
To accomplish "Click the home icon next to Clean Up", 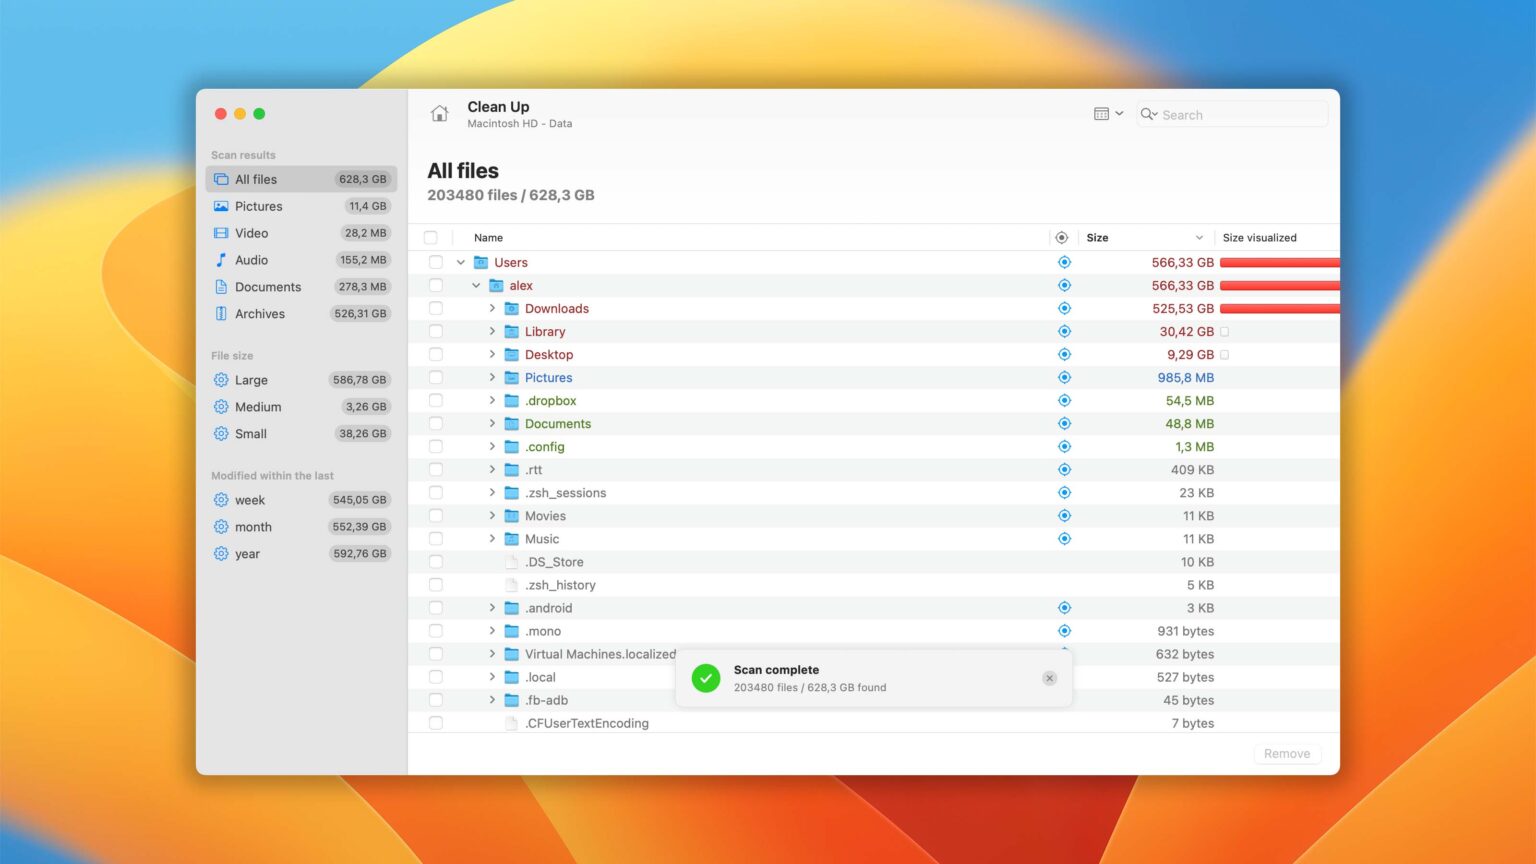I will (x=440, y=113).
